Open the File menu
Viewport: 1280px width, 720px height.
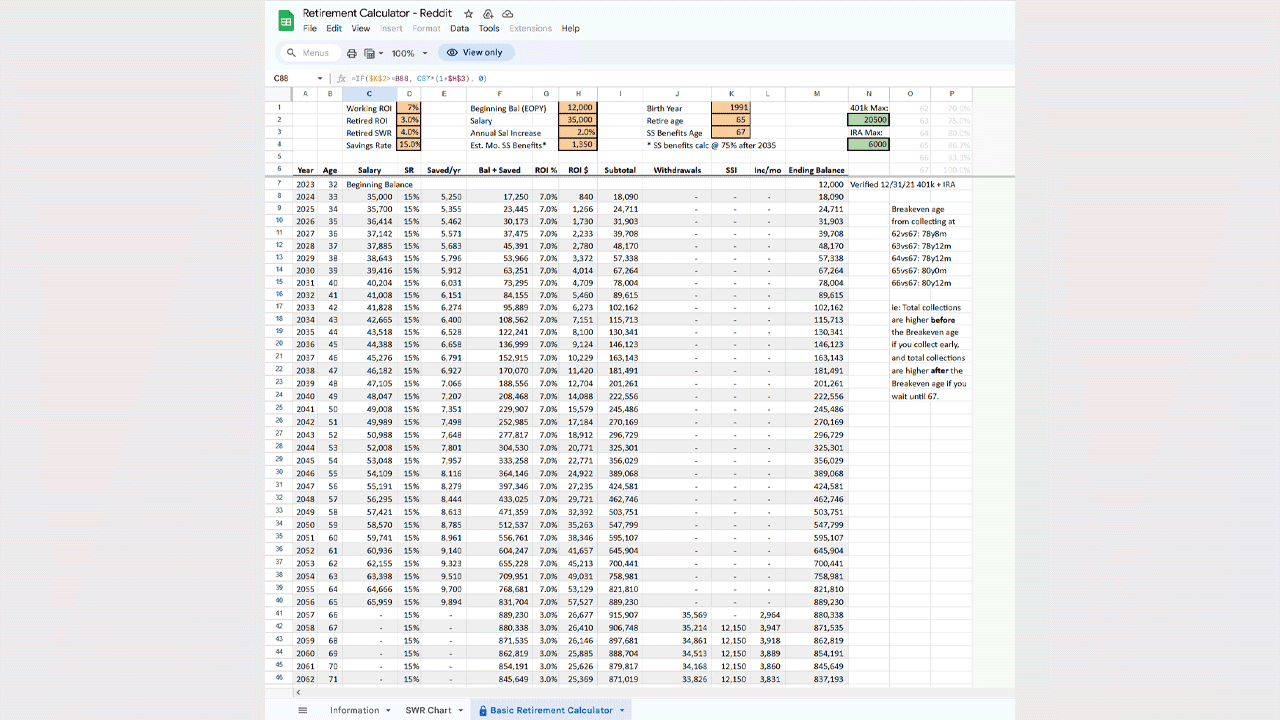[310, 29]
